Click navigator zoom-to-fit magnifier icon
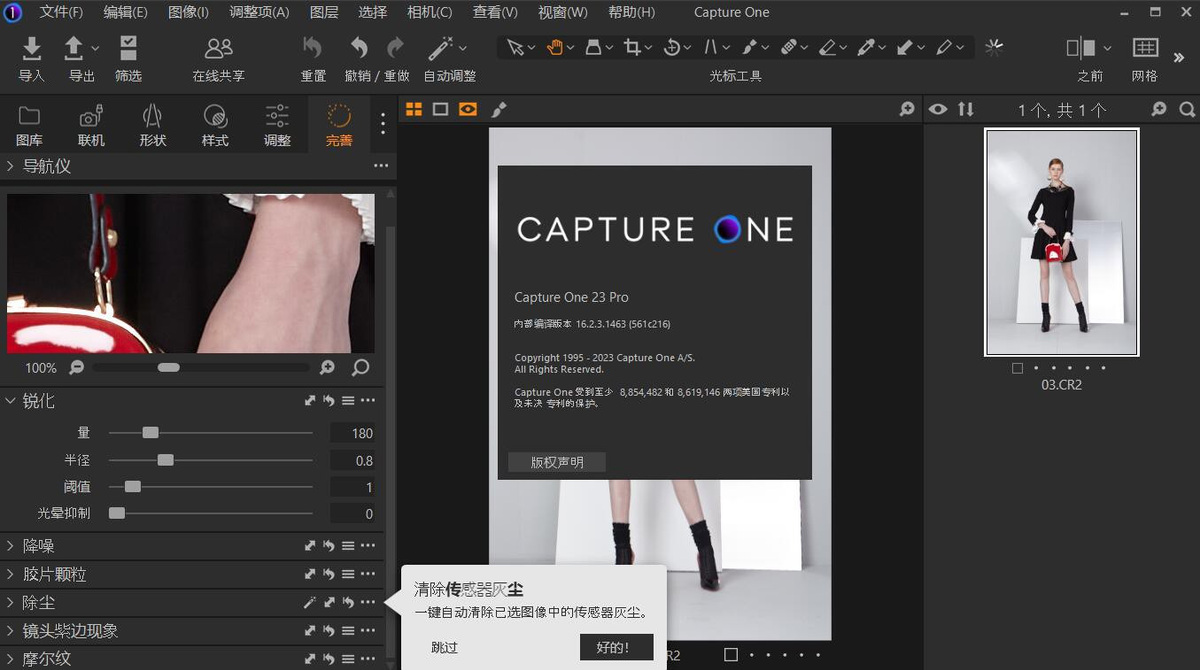 point(360,368)
